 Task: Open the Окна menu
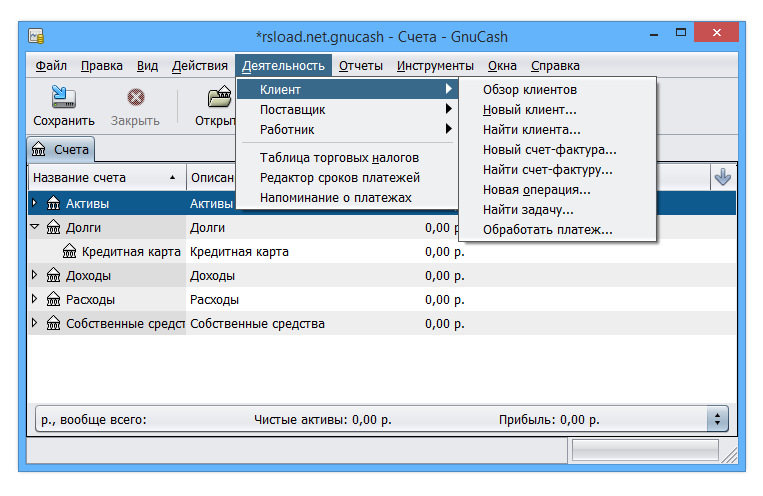pos(502,66)
